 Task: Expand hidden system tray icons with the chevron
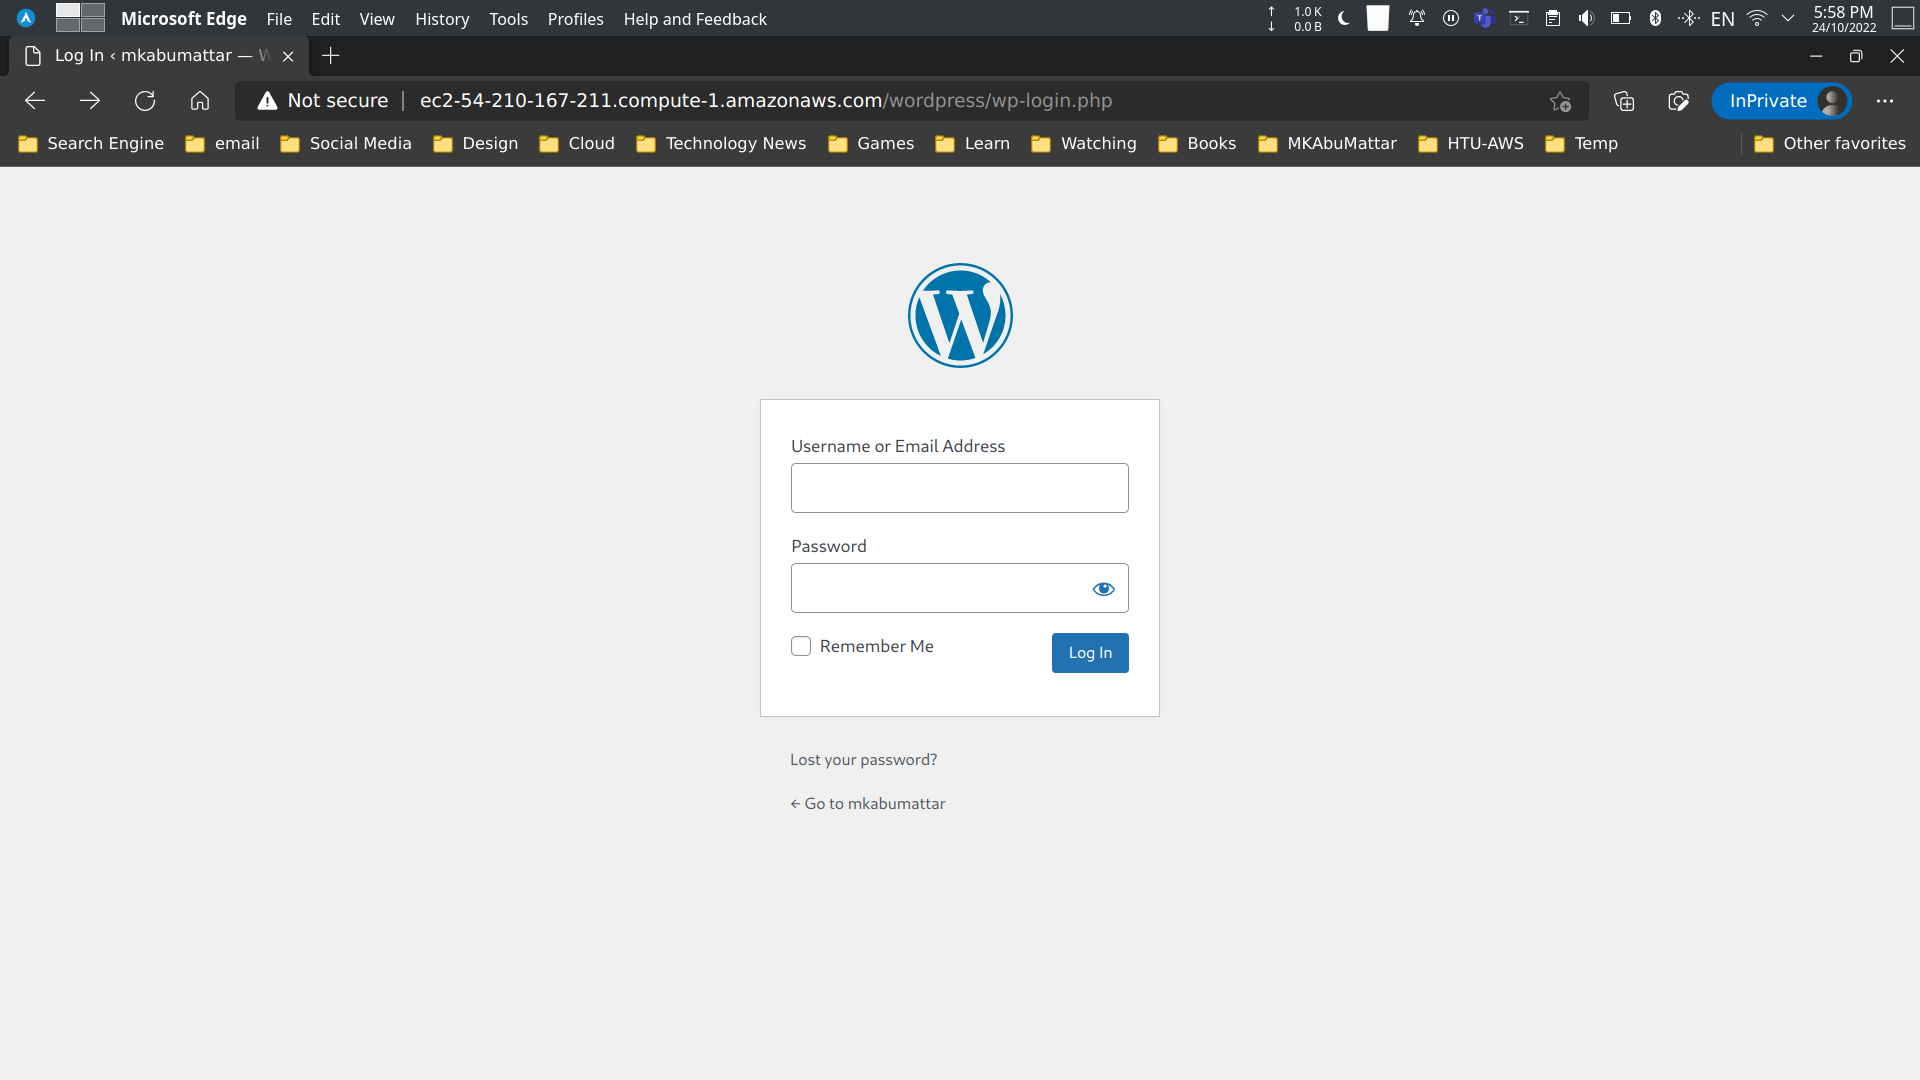1788,18
